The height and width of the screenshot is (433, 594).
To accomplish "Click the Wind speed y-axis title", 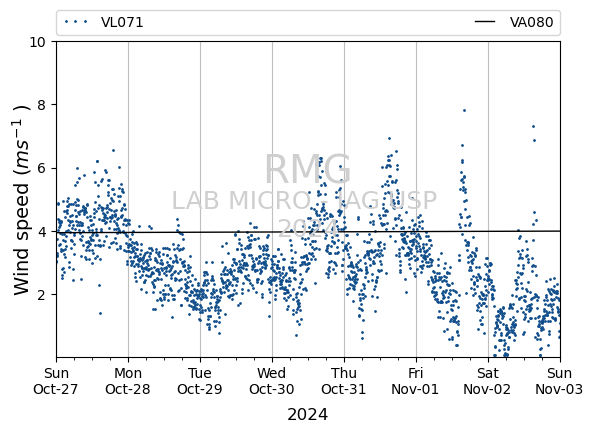I will click(x=22, y=200).
